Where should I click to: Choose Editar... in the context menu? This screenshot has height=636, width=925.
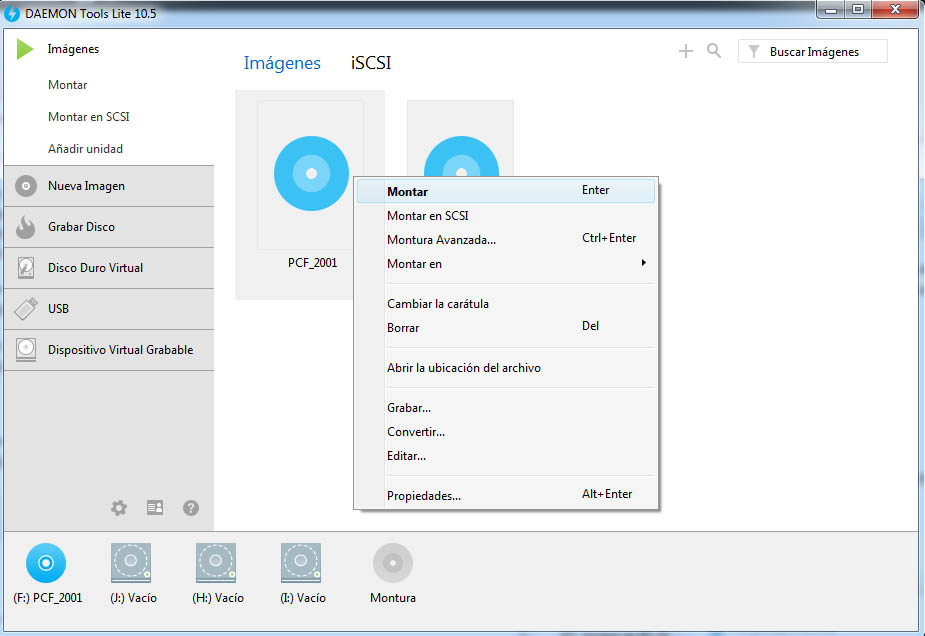click(506, 455)
